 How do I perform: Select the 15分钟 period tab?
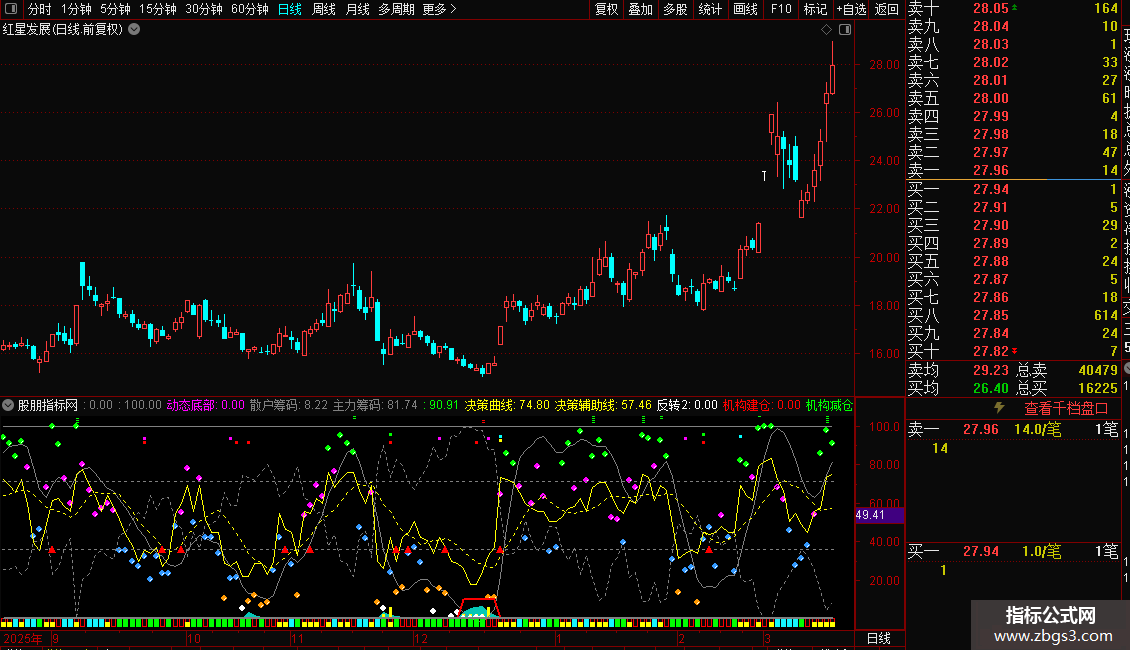tap(157, 9)
